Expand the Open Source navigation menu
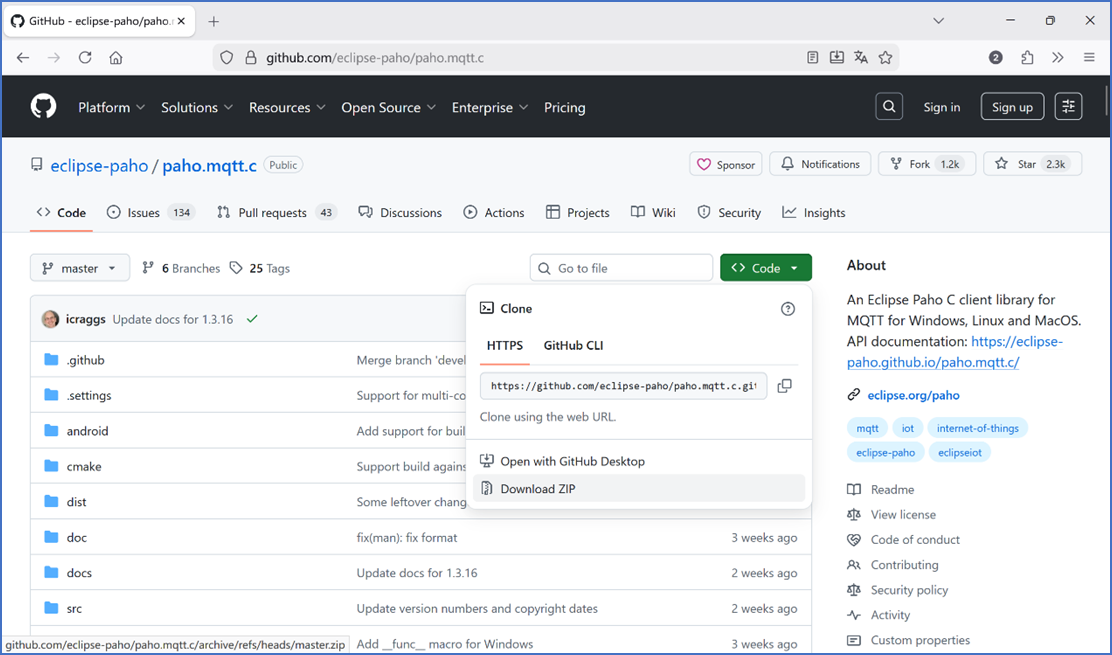Screen dimensions: 1112x655 tap(388, 107)
